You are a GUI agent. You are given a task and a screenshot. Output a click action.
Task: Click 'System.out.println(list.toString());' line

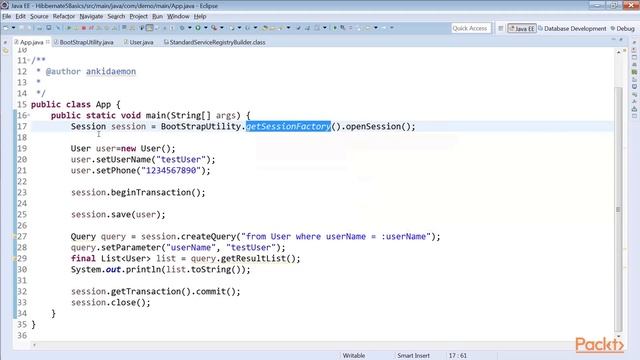[x=160, y=270]
